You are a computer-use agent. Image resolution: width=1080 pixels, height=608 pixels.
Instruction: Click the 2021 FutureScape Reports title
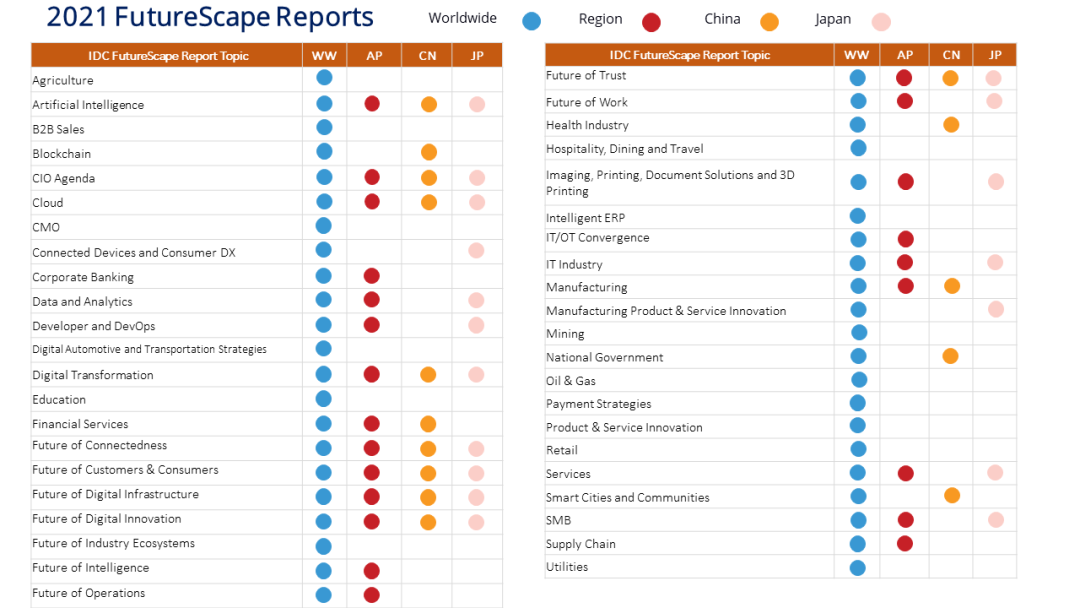(x=210, y=17)
